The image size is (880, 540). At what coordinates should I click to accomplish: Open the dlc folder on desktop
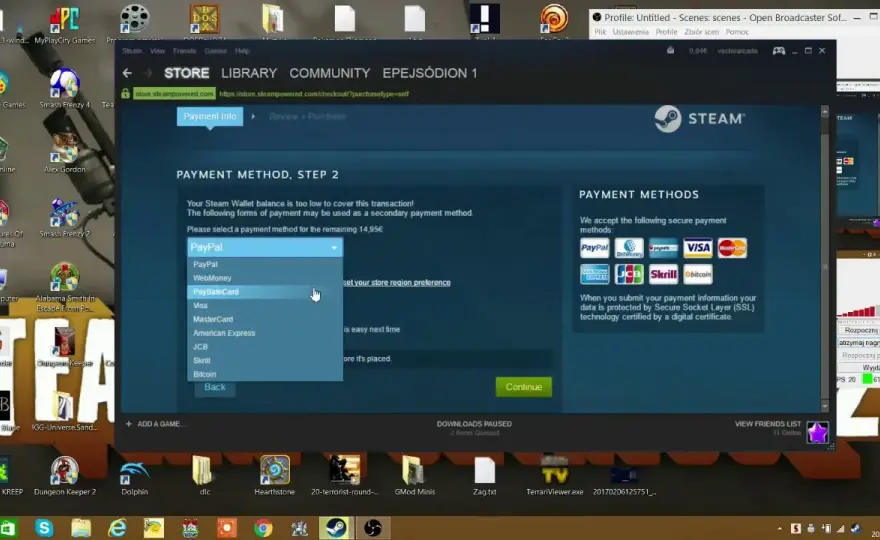tap(204, 476)
